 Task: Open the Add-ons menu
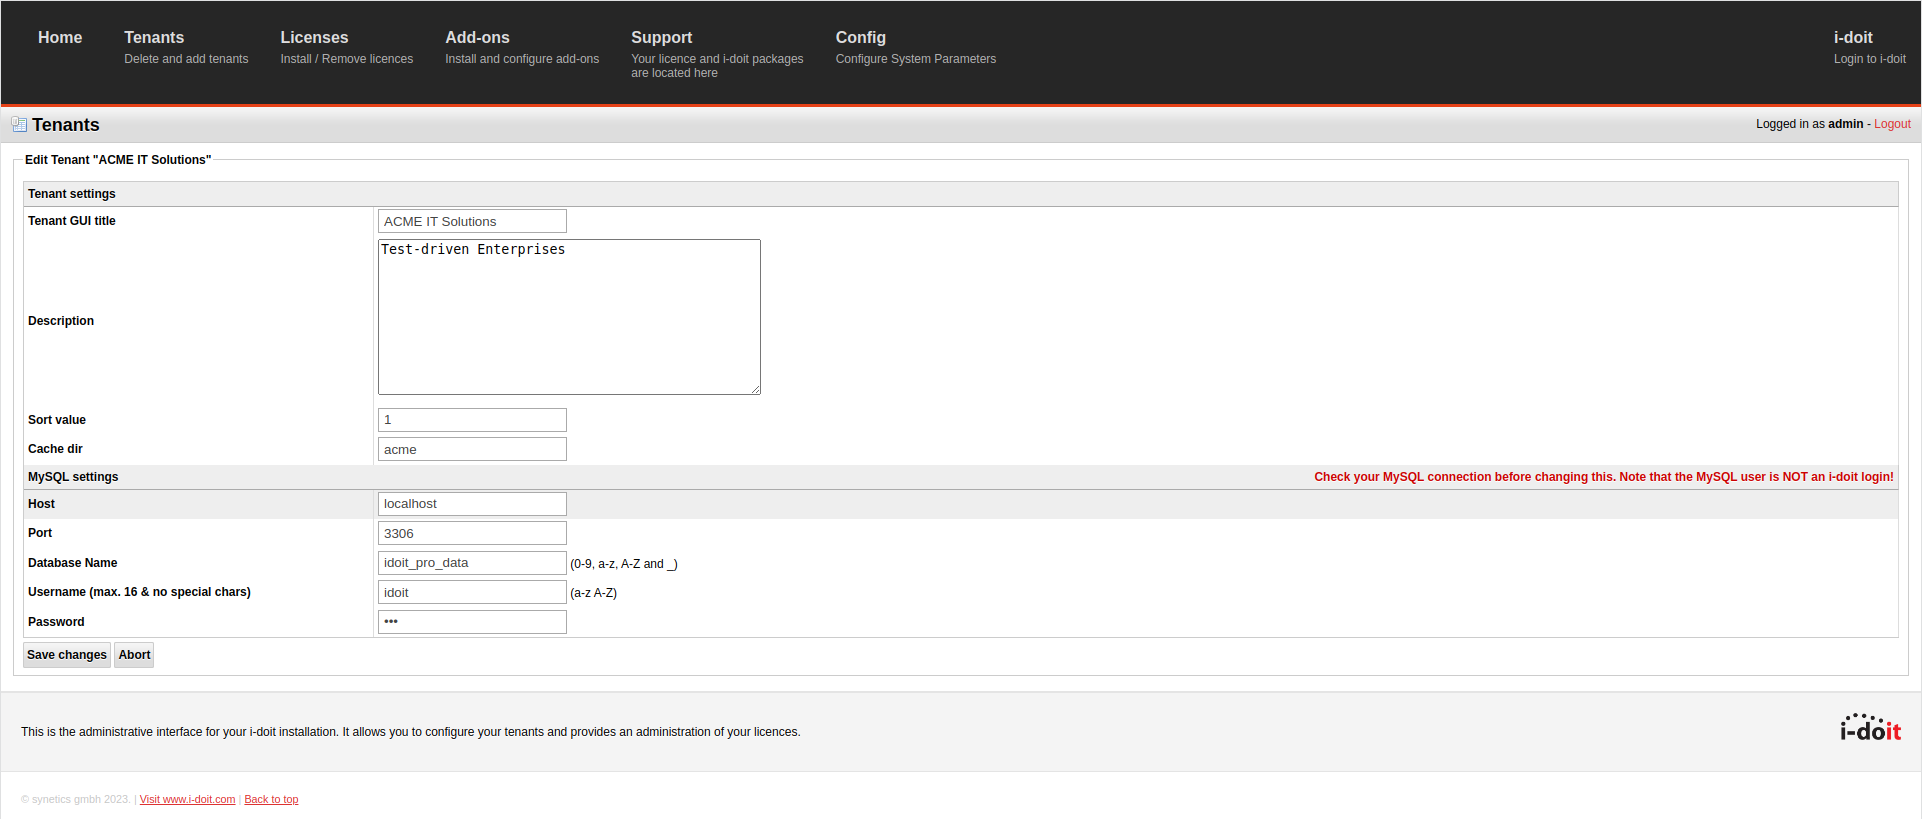477,38
